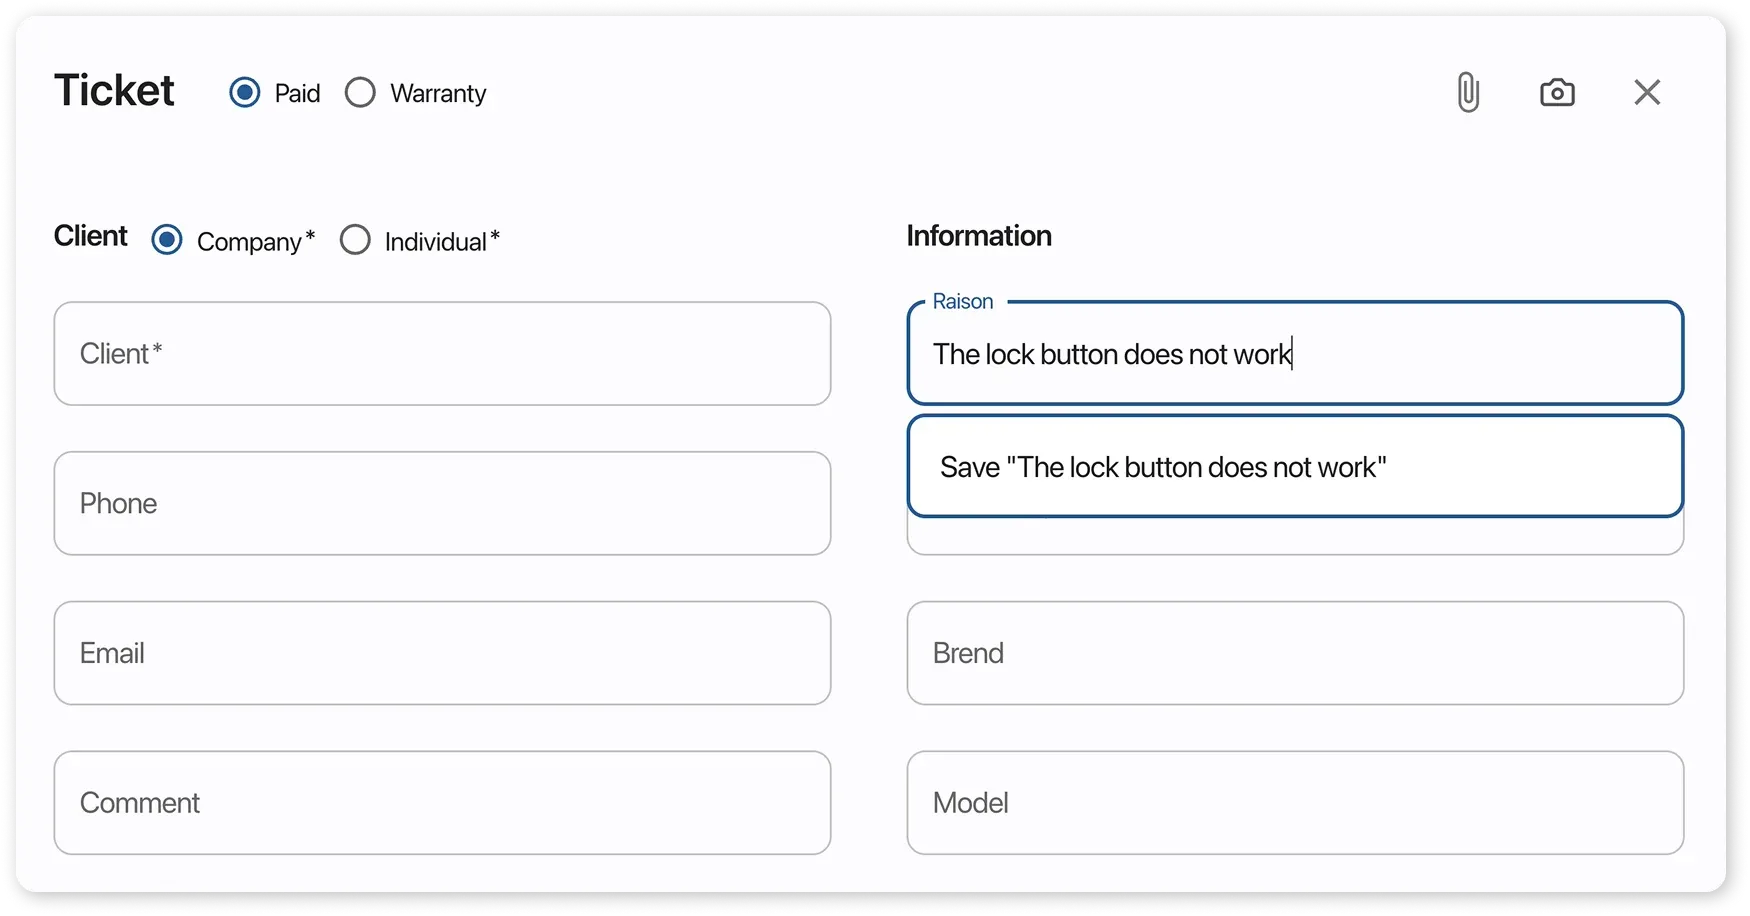Click the Information section title

pos(978,236)
